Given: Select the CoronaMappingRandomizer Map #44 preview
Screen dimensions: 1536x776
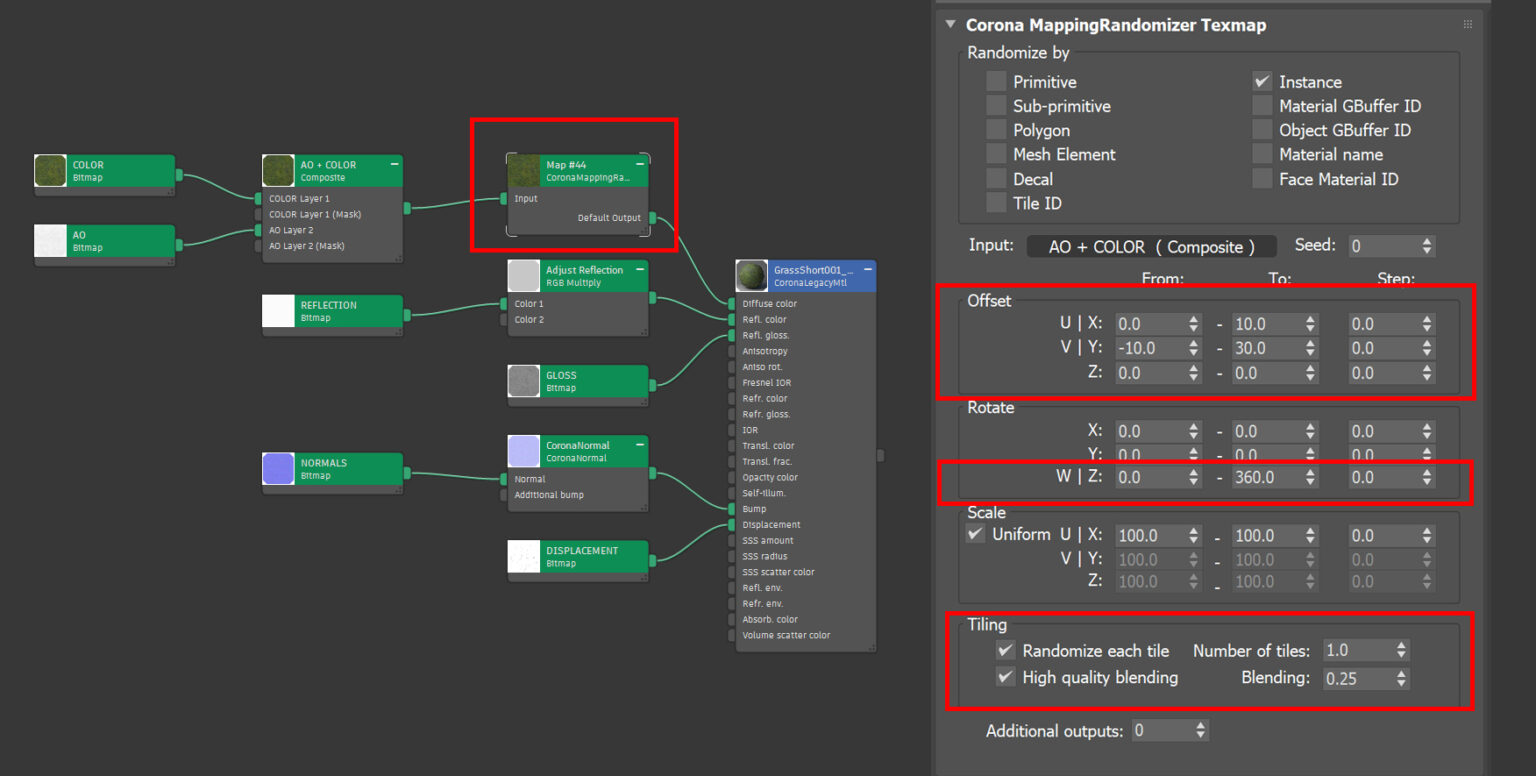Looking at the screenshot, I should (x=523, y=170).
